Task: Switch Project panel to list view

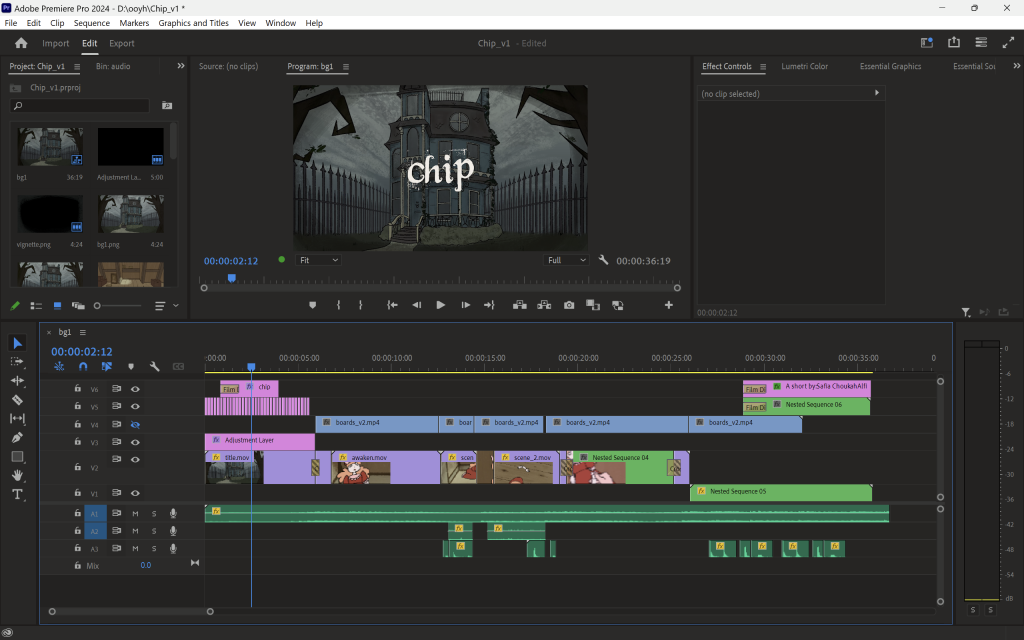Action: (x=37, y=306)
